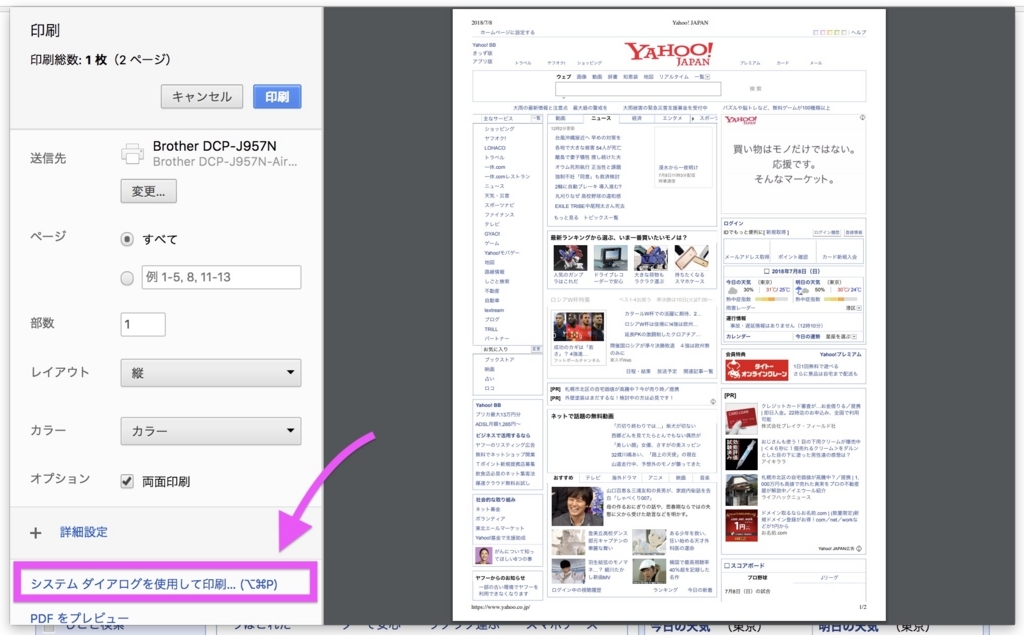The width and height of the screenshot is (1024, 635).
Task: Click the 部数 copies input field
Action: (x=143, y=324)
